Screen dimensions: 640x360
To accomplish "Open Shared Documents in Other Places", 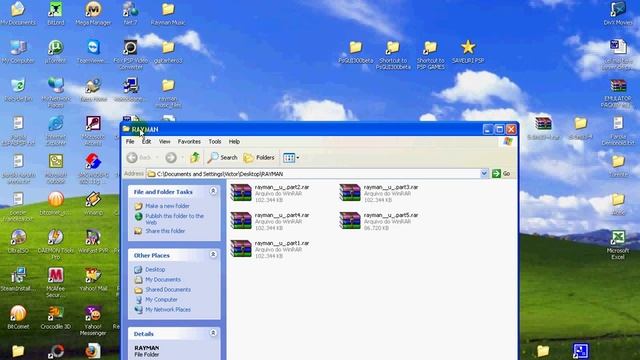I will tap(168, 289).
